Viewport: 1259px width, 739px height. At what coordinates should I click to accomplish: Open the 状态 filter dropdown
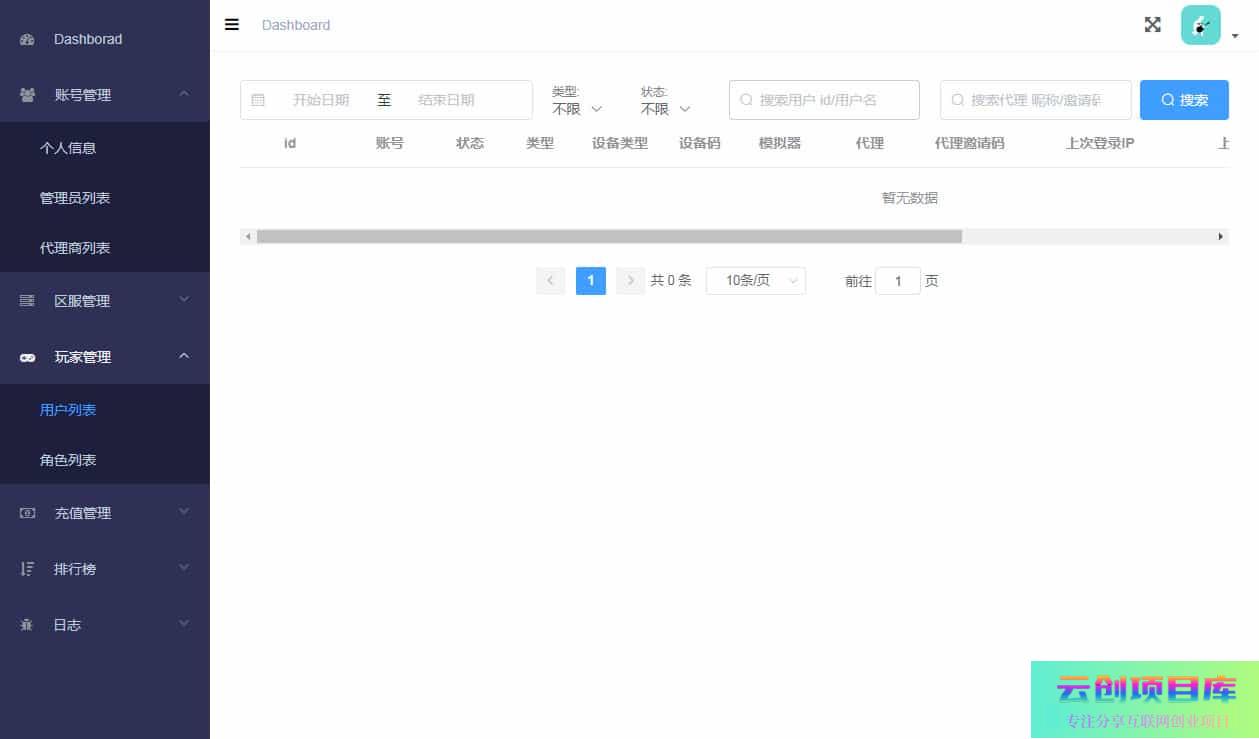(x=665, y=108)
